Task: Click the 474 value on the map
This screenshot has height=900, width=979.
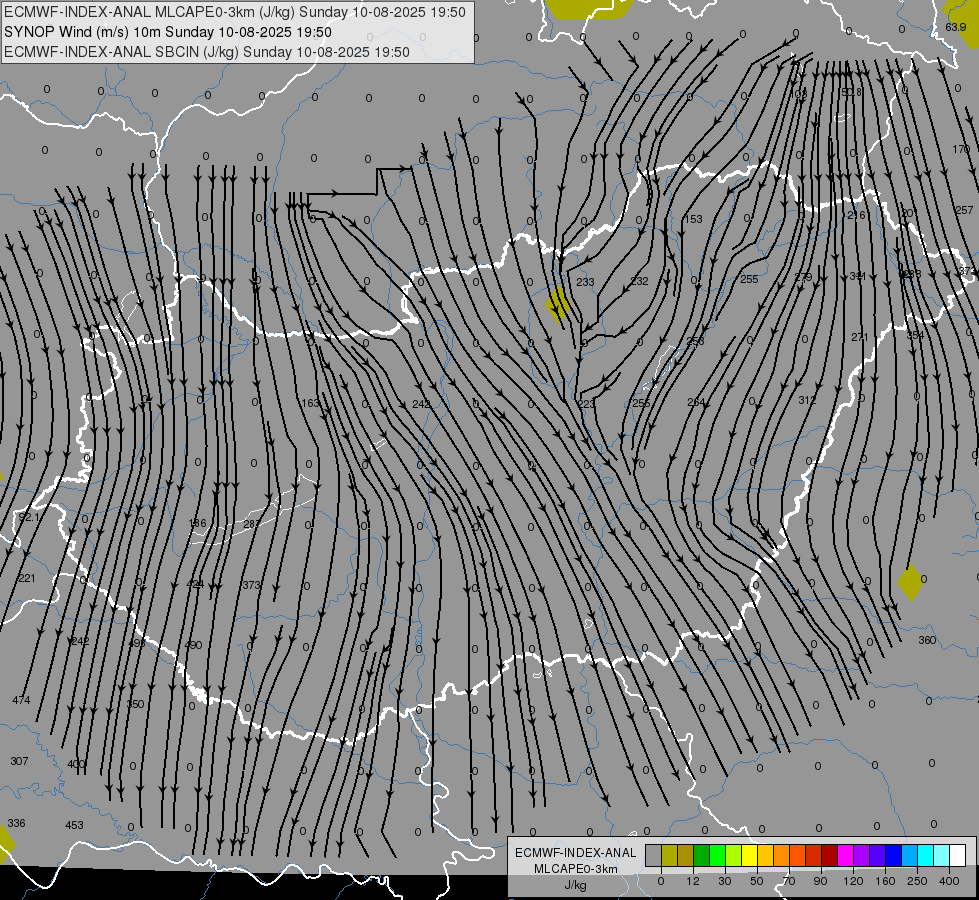Action: click(x=21, y=700)
